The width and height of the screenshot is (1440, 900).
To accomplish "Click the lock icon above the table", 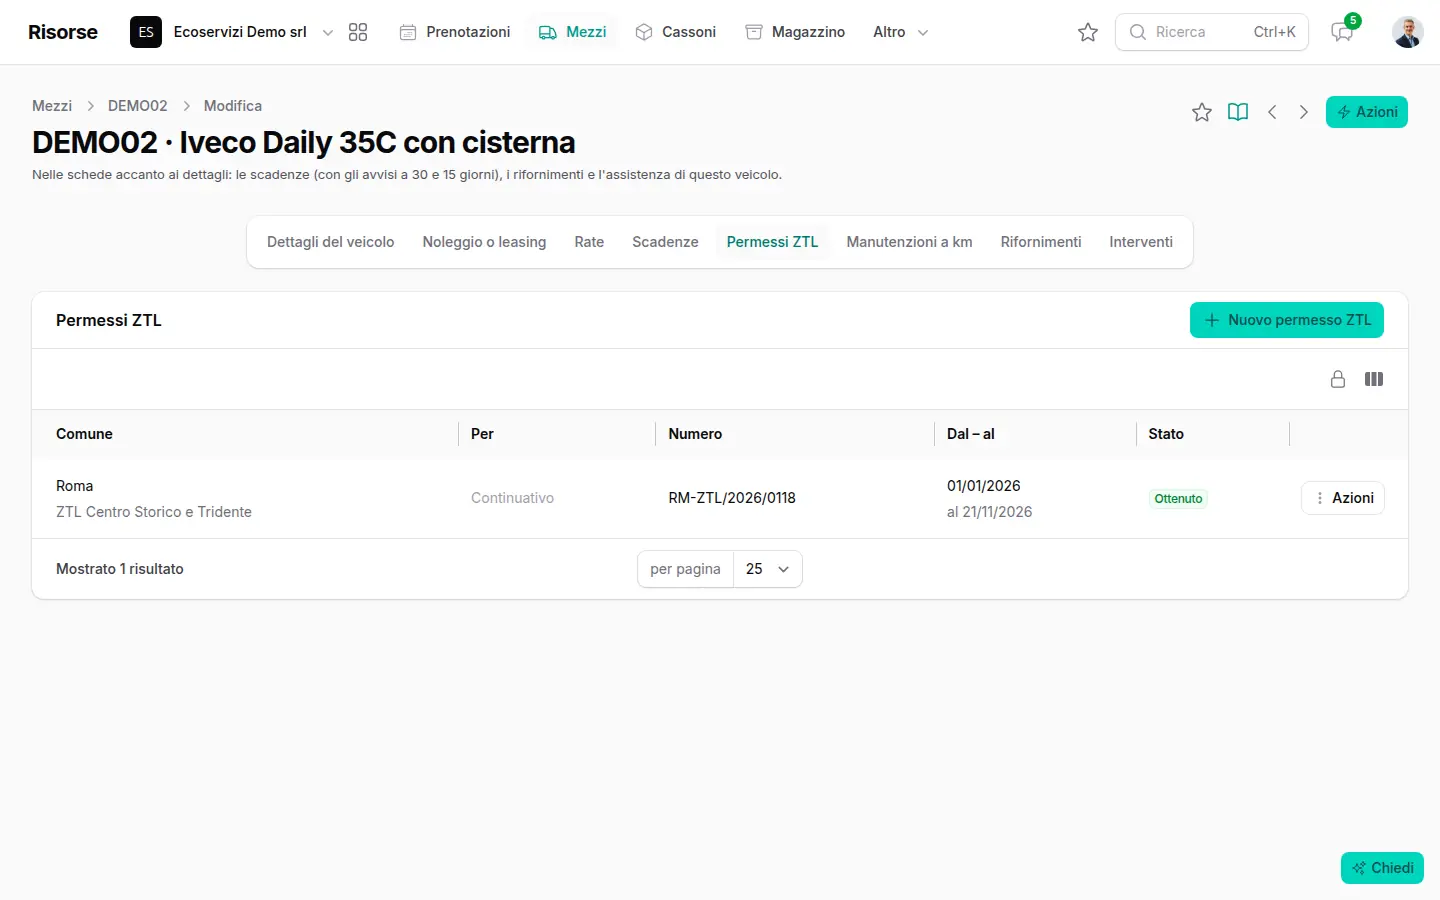I will tap(1338, 379).
